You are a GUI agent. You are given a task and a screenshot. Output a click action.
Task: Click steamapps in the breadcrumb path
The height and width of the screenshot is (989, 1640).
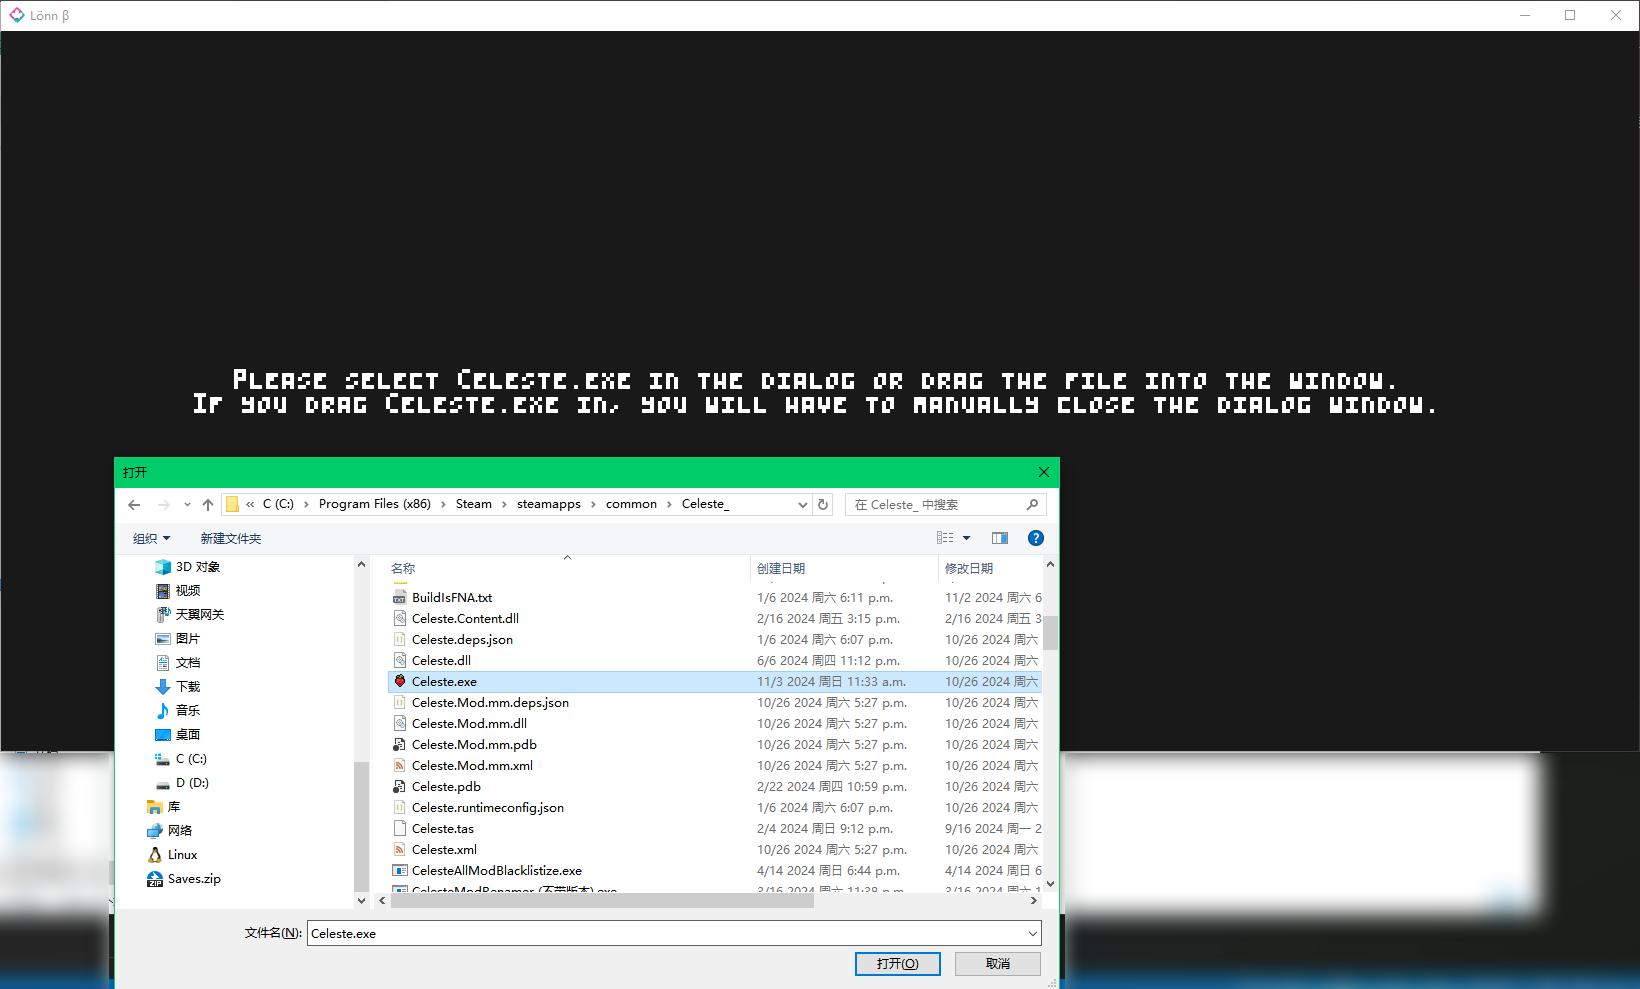[x=549, y=504]
